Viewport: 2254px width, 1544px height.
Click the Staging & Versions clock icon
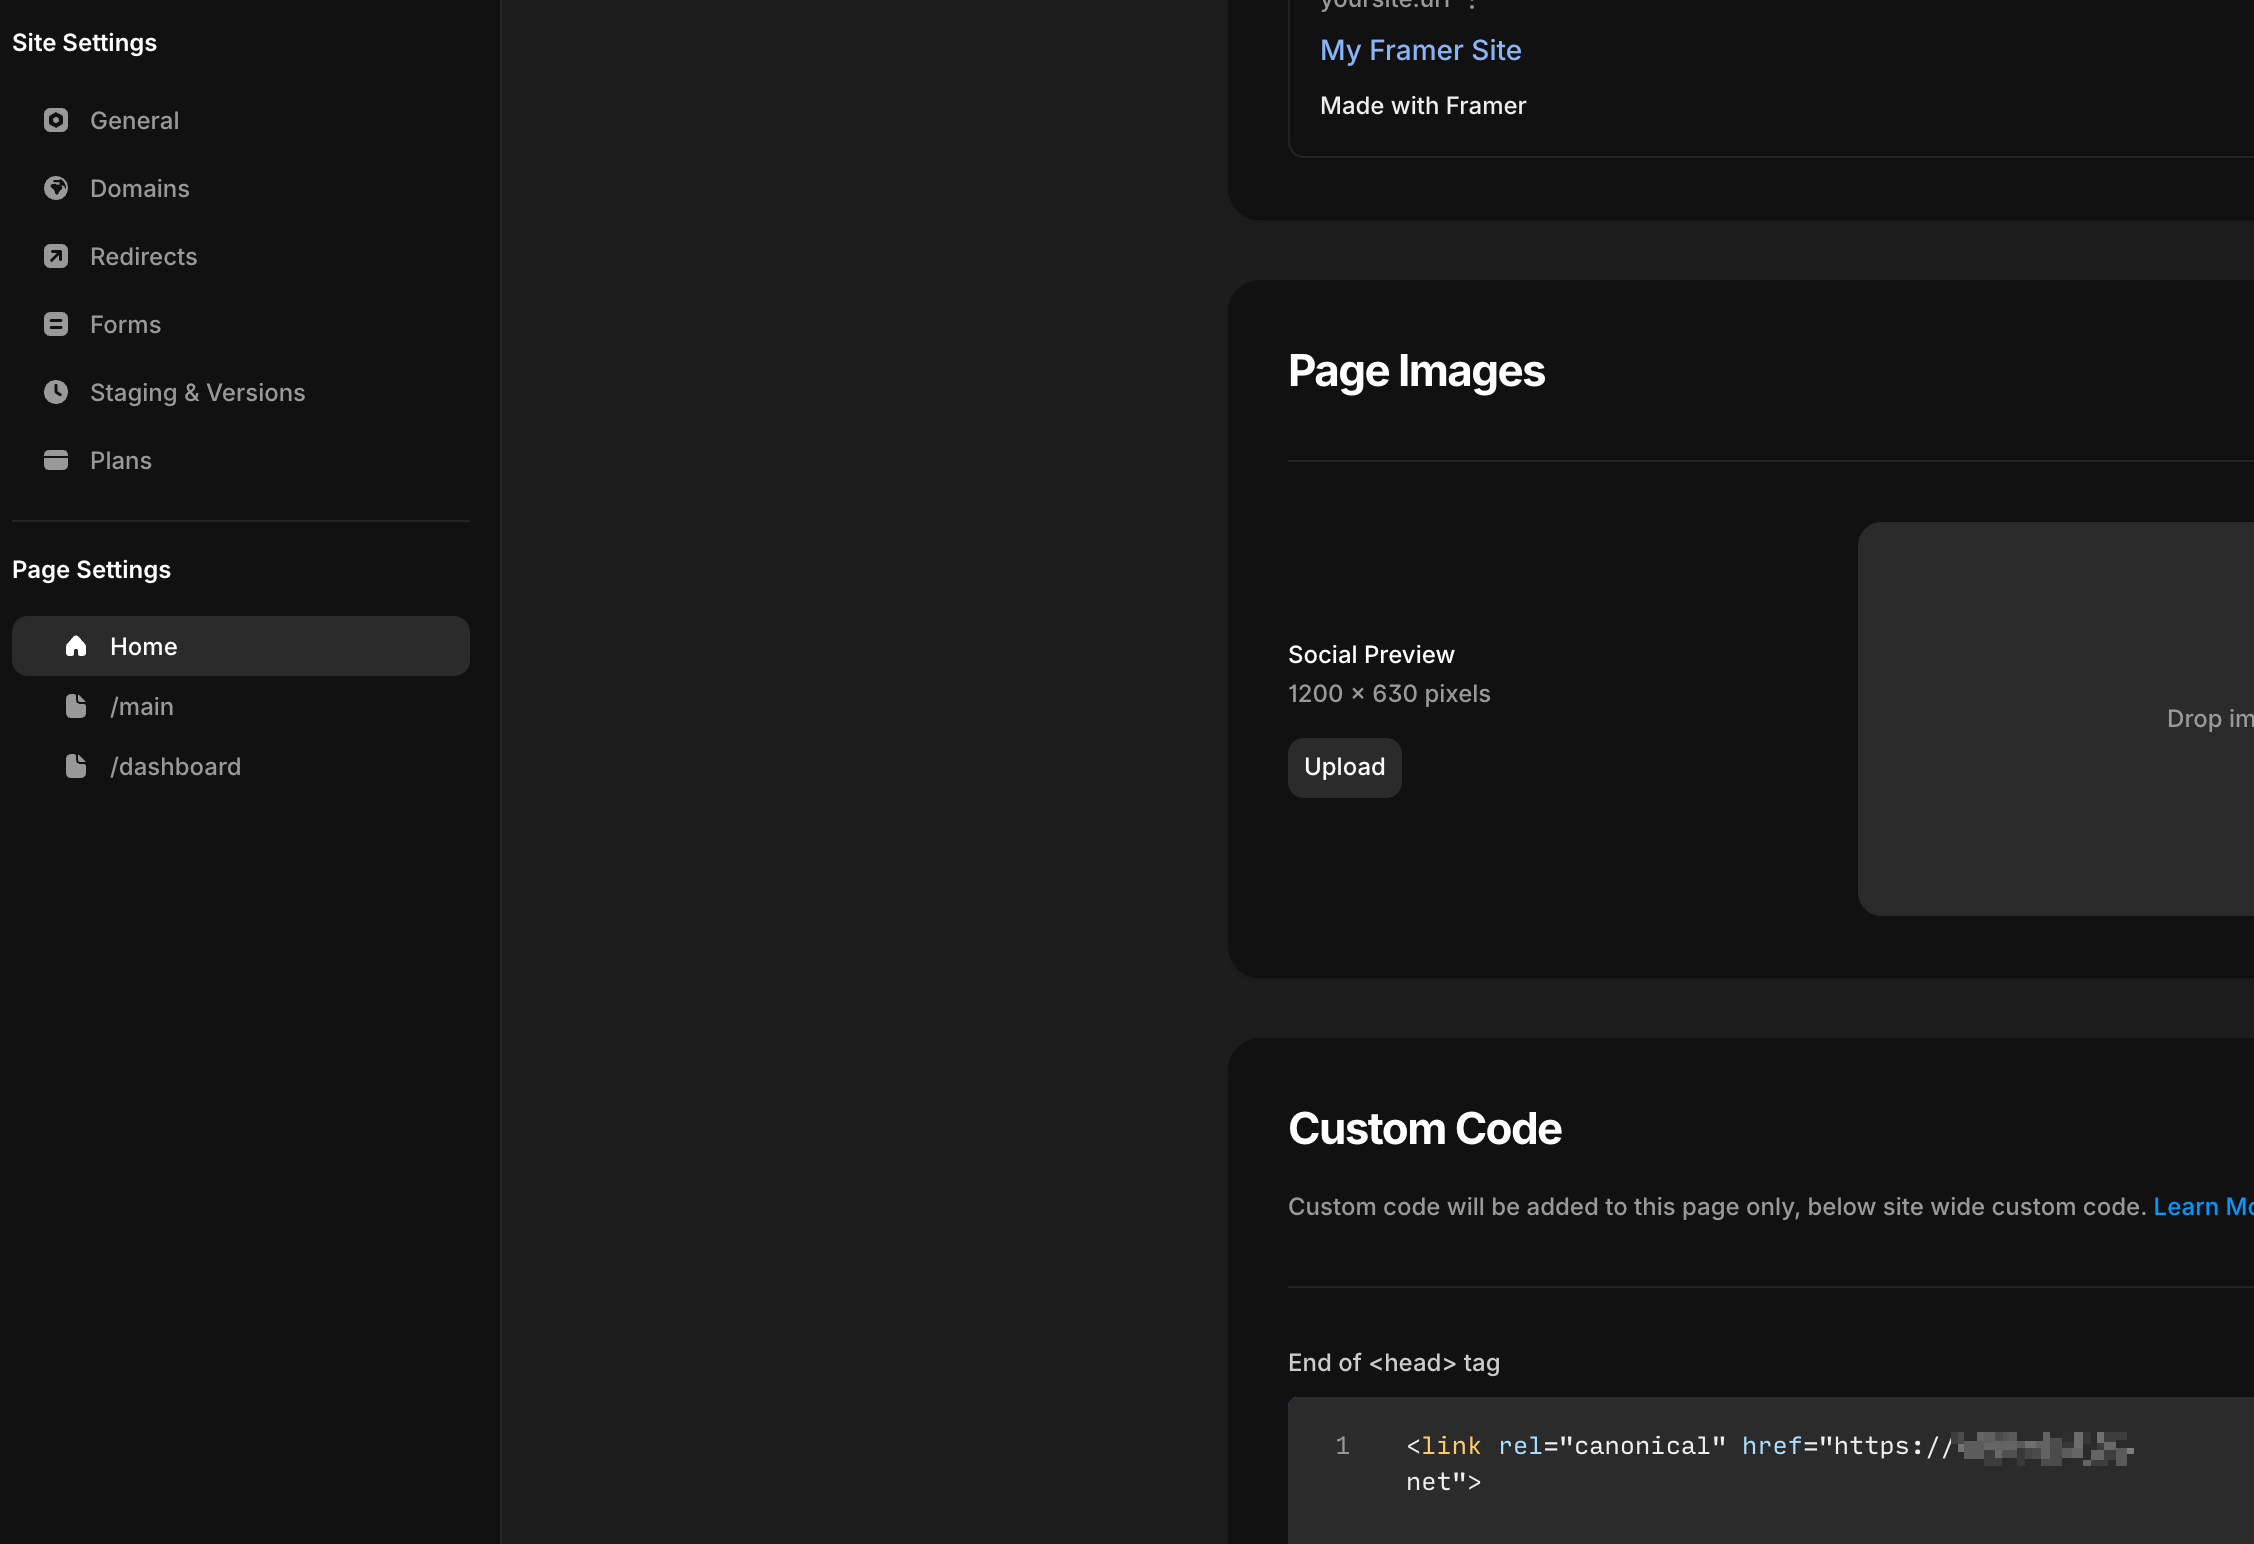pos(56,392)
